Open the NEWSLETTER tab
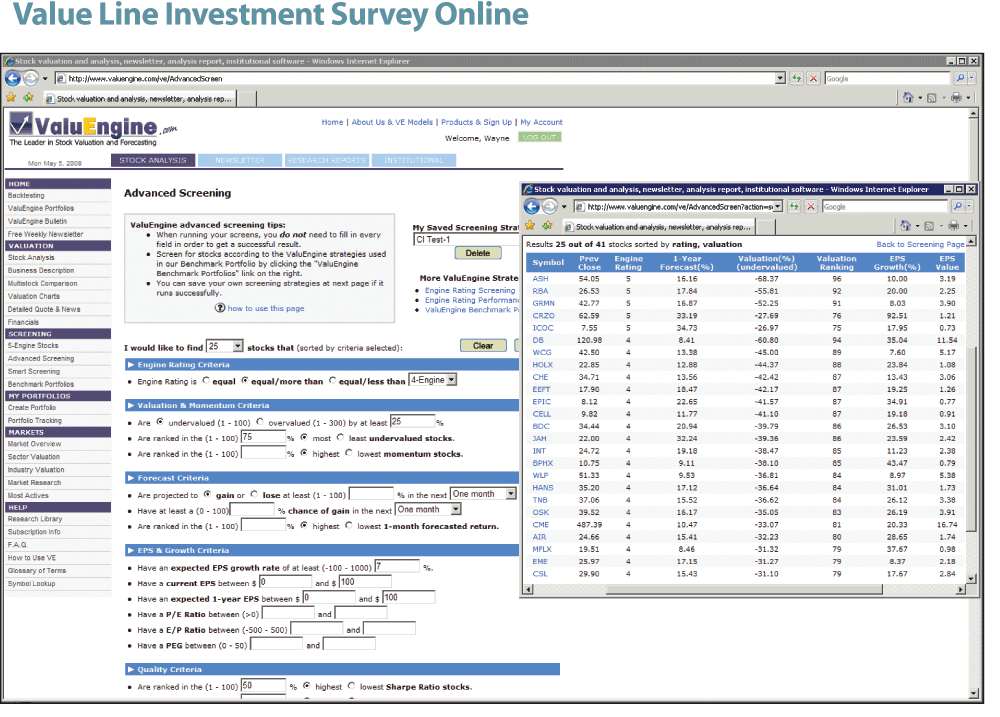This screenshot has width=1000, height=717. pyautogui.click(x=240, y=160)
